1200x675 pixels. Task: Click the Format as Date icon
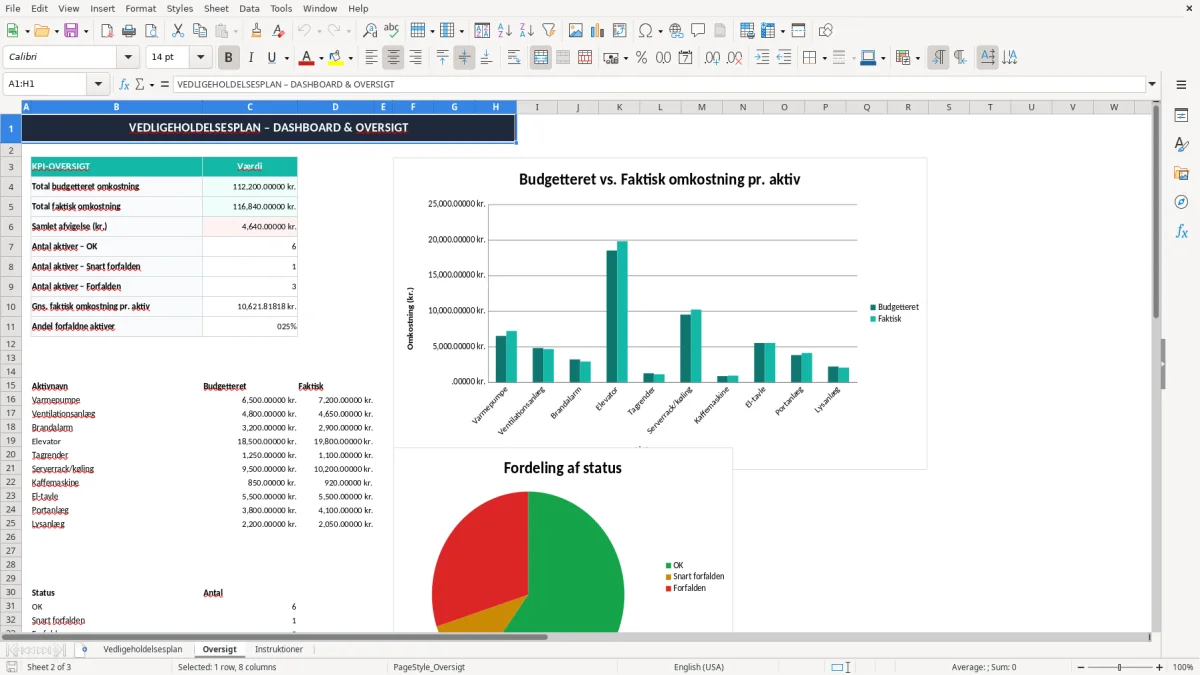pos(685,58)
